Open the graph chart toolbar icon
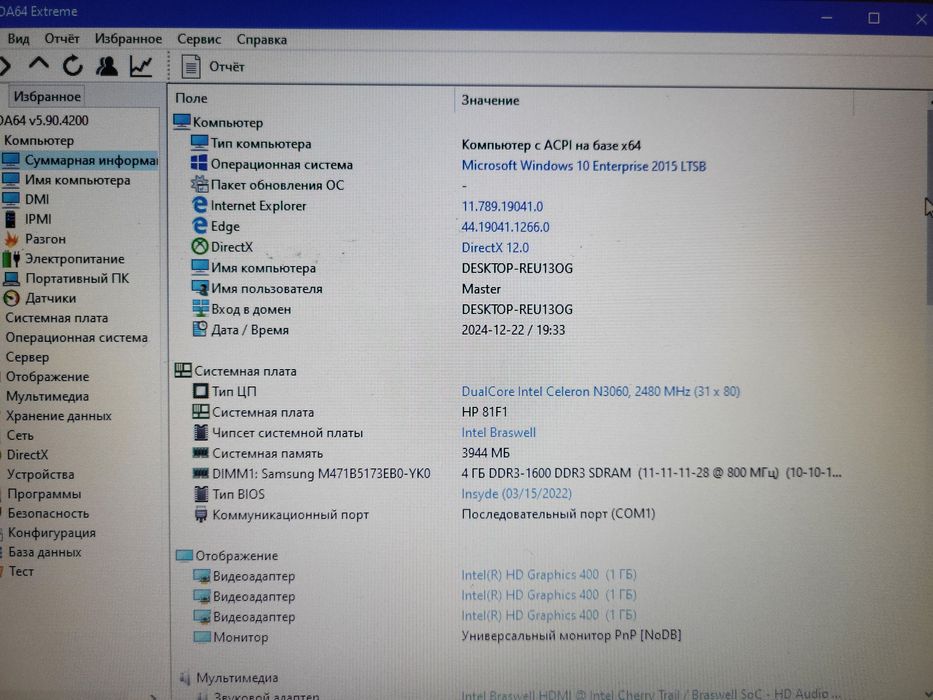933x700 pixels. click(x=141, y=66)
